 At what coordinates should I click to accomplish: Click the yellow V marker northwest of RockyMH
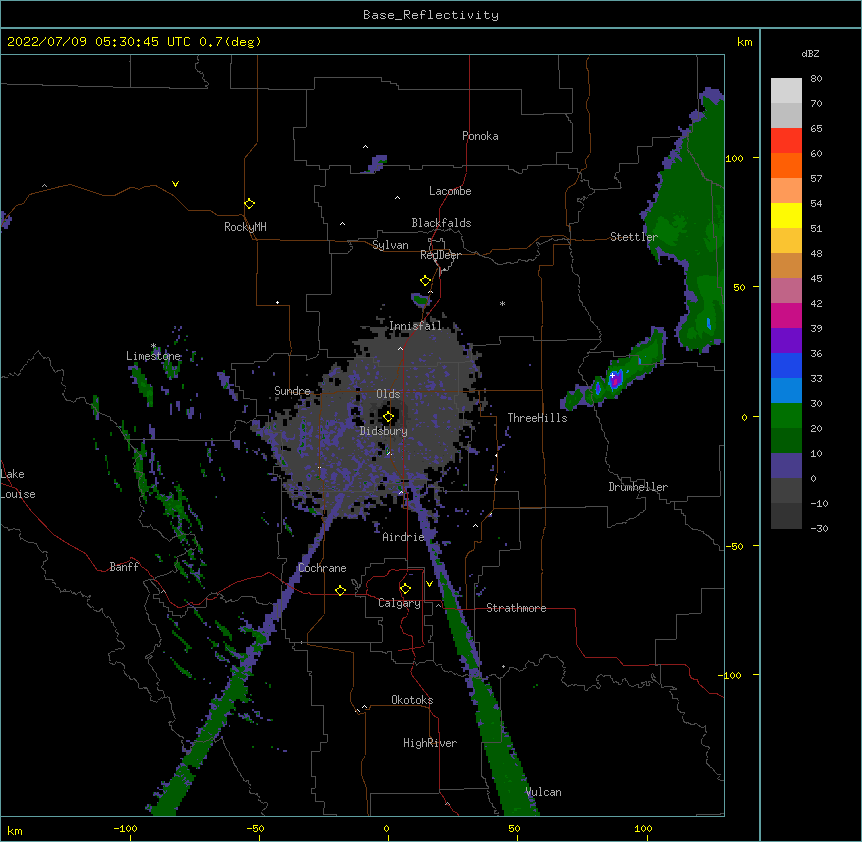point(175,184)
